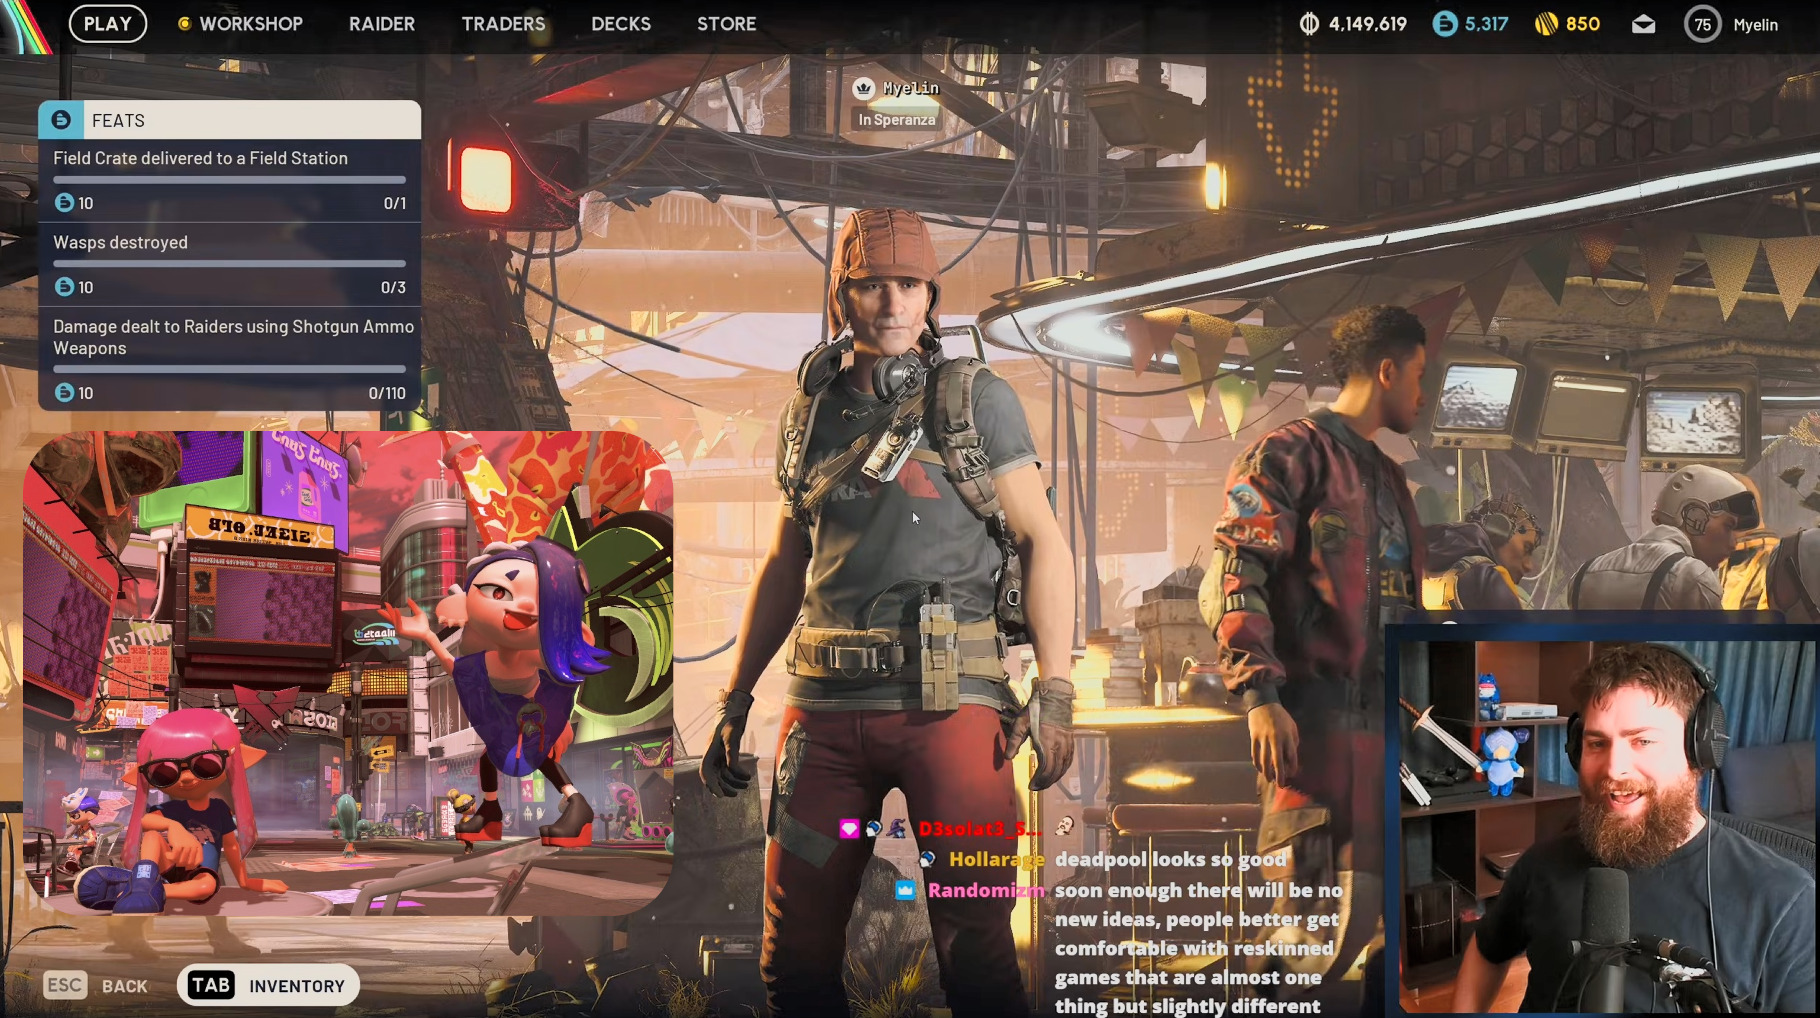Click the coin currency icon beside 4,149,619
This screenshot has height=1018, width=1820.
[1309, 24]
